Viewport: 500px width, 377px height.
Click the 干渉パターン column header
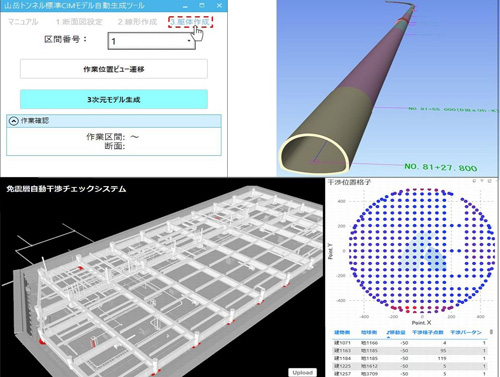click(x=466, y=332)
